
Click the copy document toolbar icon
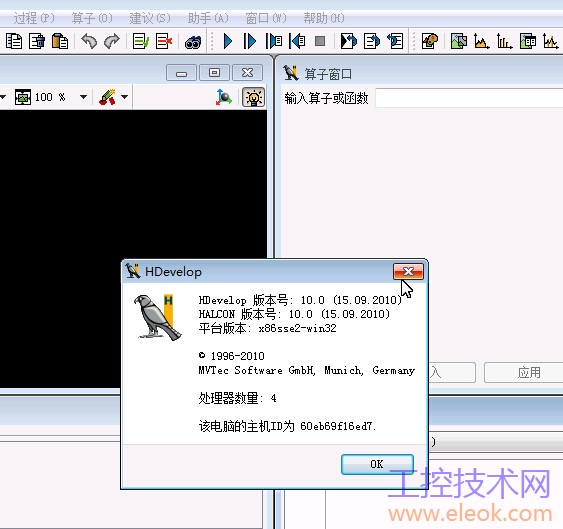click(x=14, y=41)
